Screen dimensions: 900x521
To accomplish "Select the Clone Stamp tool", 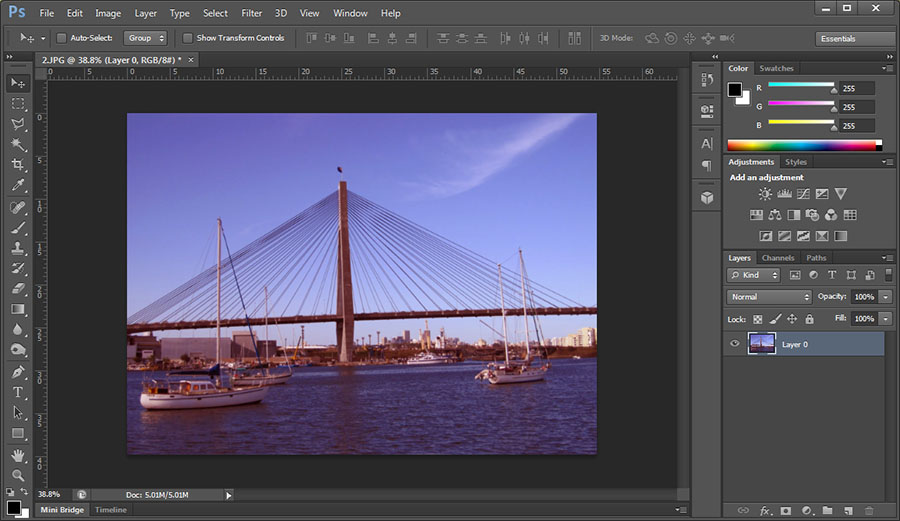I will [18, 248].
